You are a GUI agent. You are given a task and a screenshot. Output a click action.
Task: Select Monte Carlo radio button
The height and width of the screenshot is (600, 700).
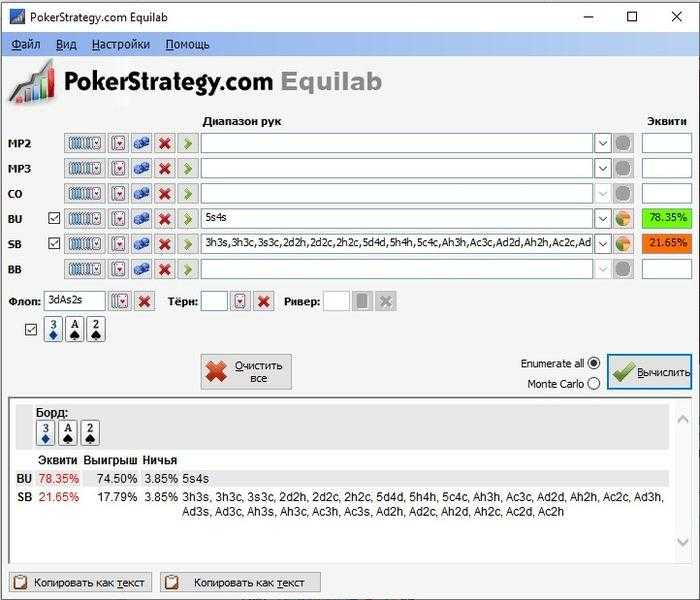pos(594,383)
